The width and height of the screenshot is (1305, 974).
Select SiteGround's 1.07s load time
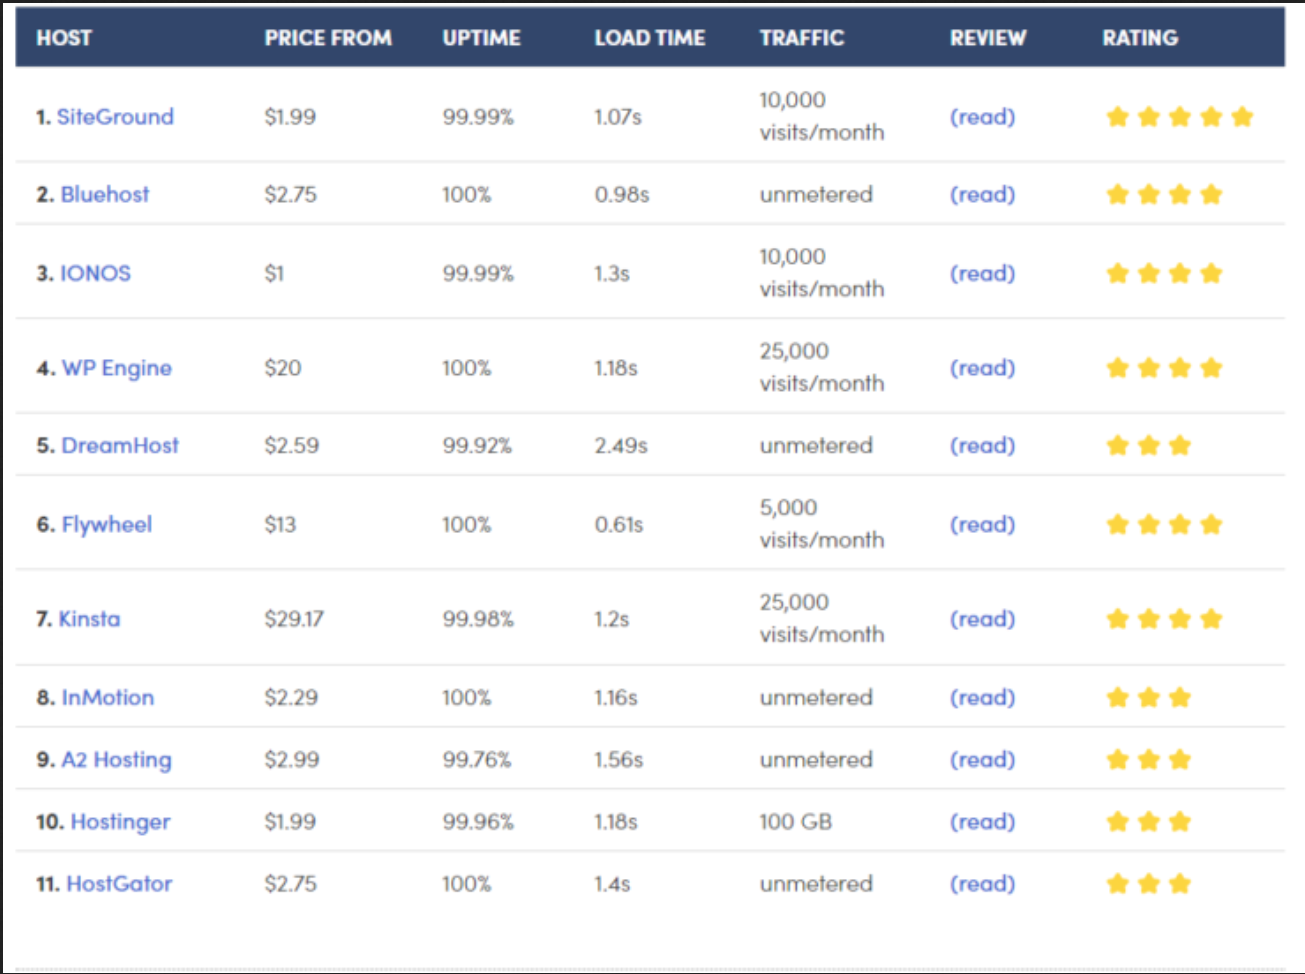[618, 117]
